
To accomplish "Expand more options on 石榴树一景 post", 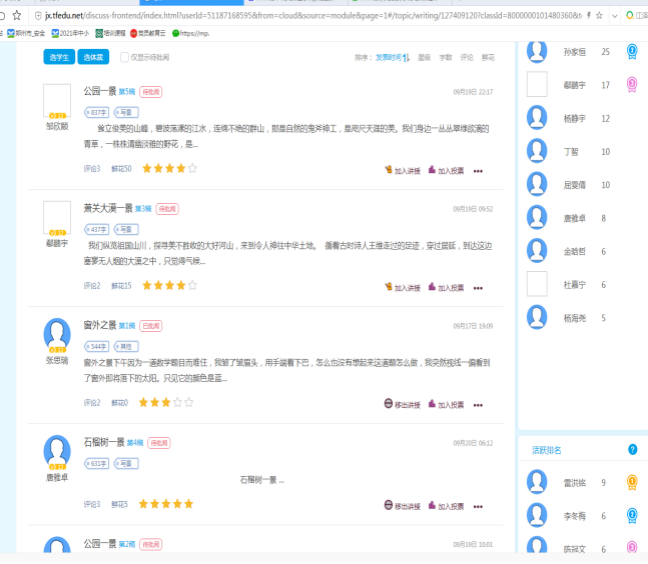I will tap(478, 505).
